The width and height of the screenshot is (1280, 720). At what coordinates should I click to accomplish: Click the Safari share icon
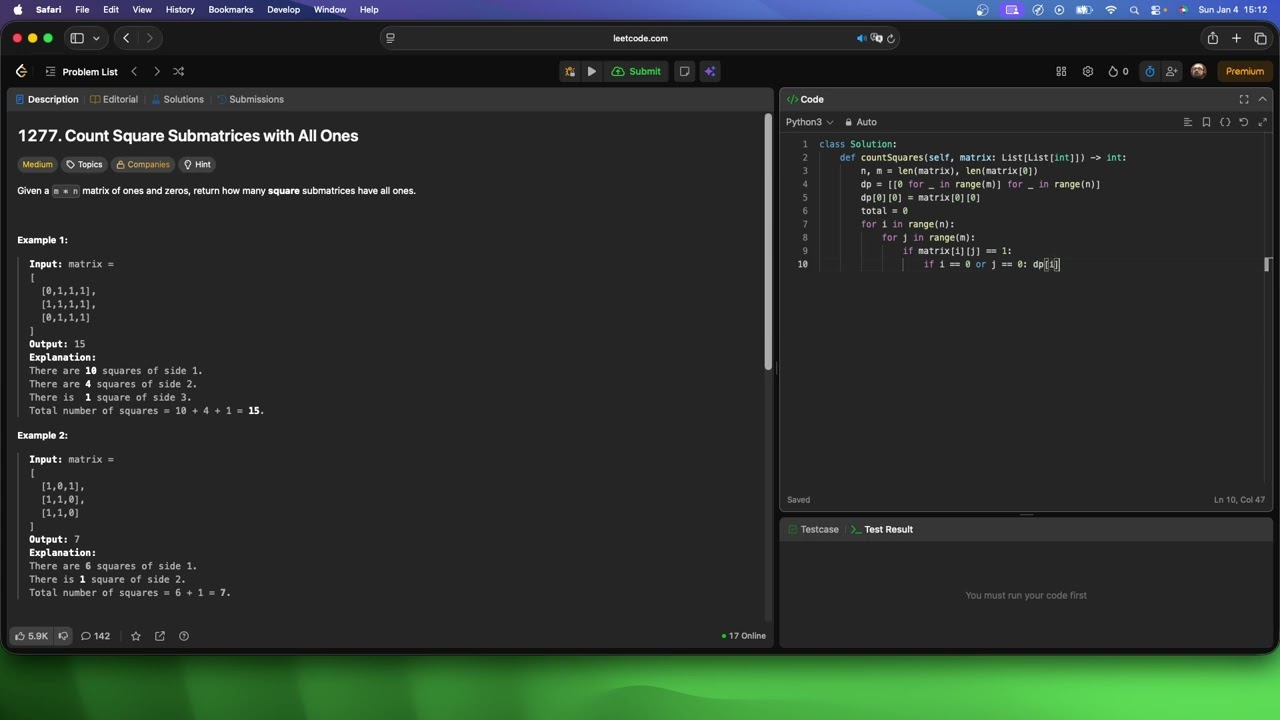pos(1212,38)
